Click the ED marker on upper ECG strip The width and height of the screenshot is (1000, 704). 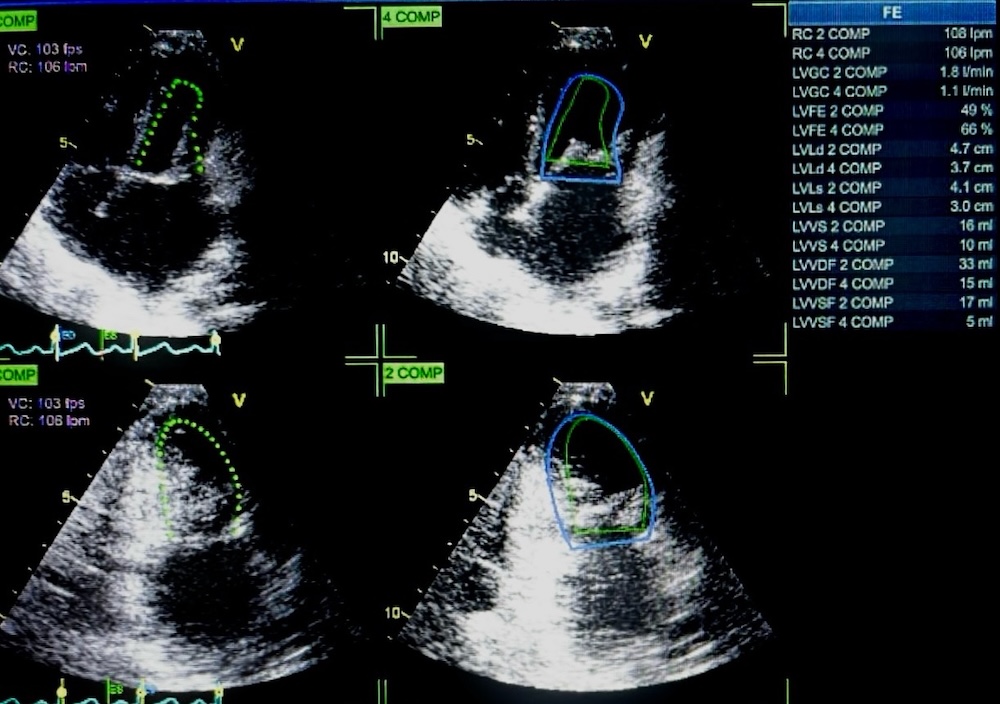[68, 335]
